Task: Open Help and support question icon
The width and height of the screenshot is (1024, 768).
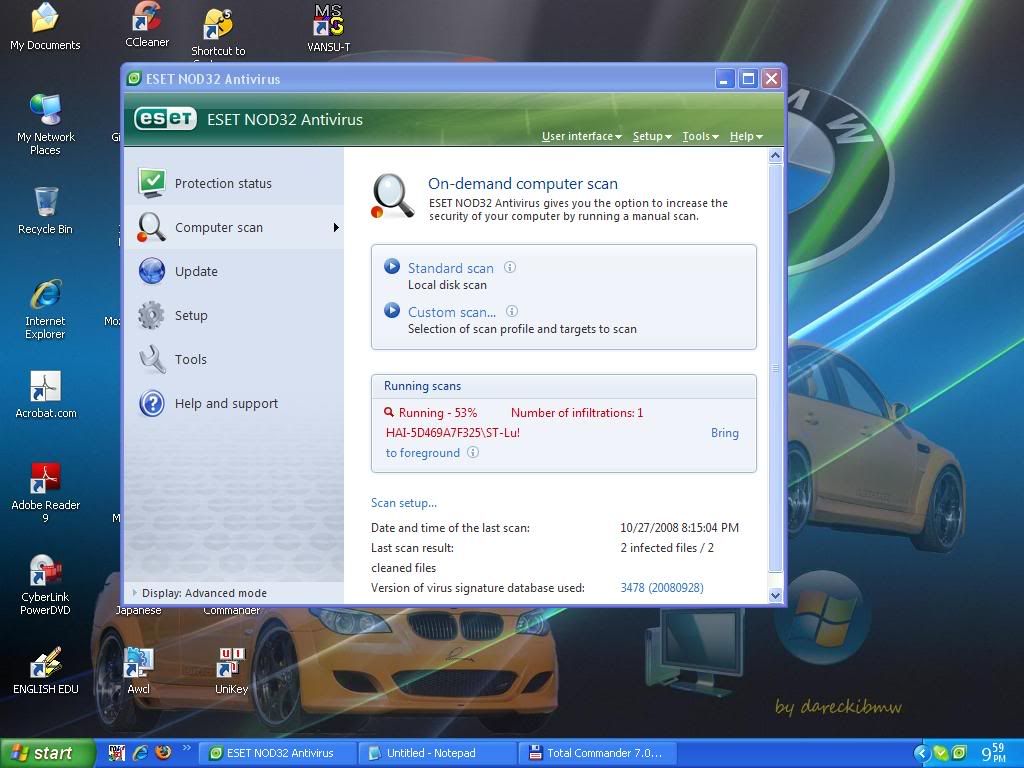Action: [152, 404]
